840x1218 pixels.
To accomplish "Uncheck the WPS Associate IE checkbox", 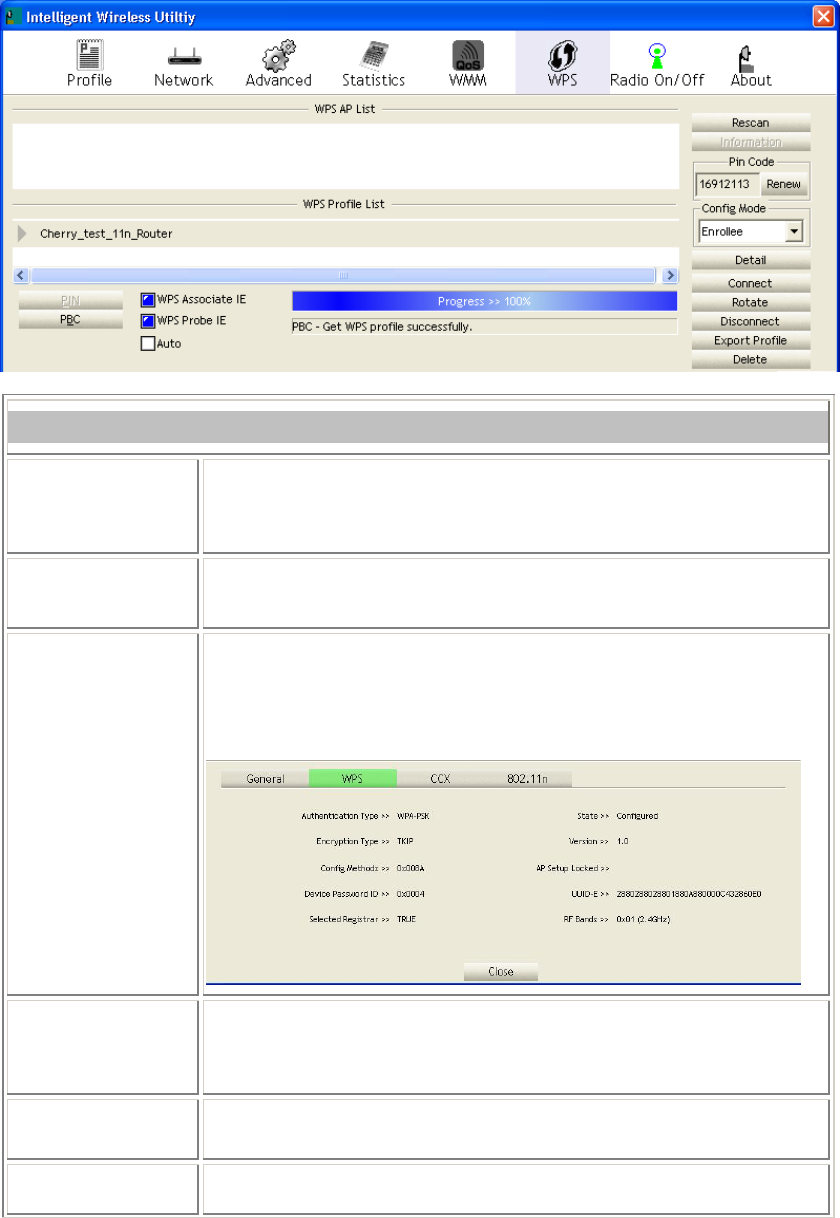I will click(x=148, y=299).
